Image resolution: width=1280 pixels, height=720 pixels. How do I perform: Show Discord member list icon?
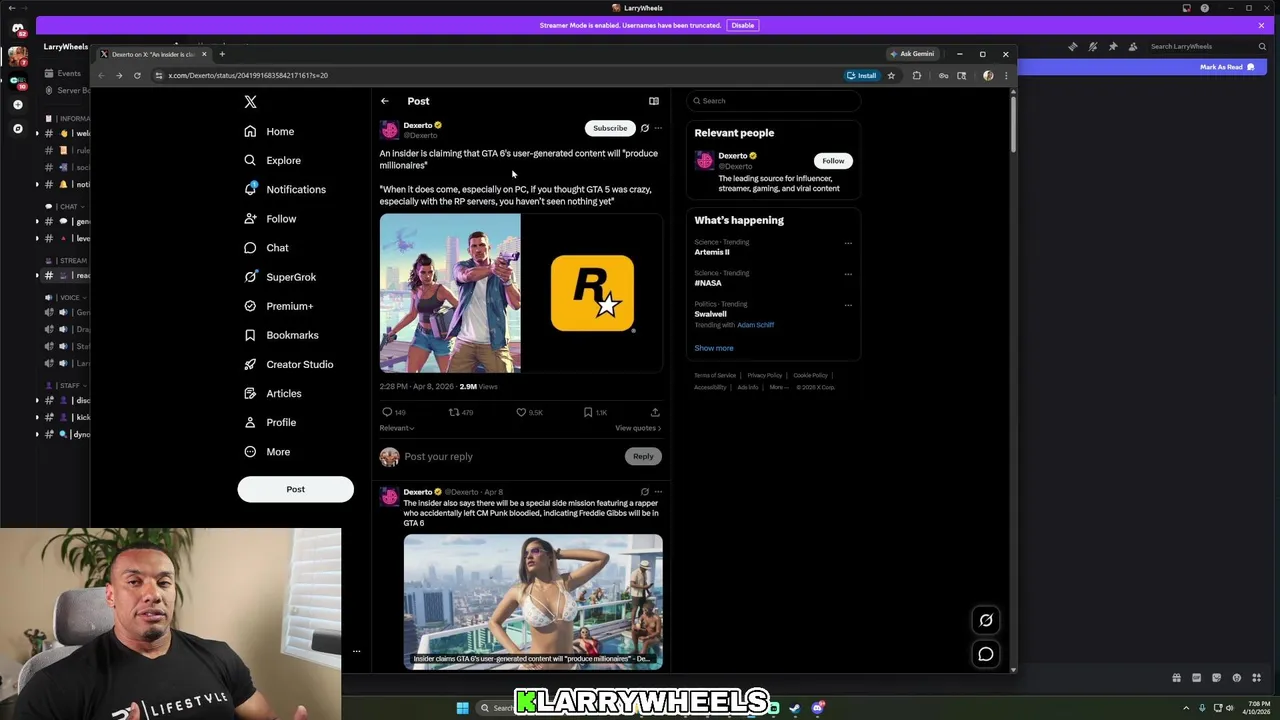pyautogui.click(x=1133, y=46)
